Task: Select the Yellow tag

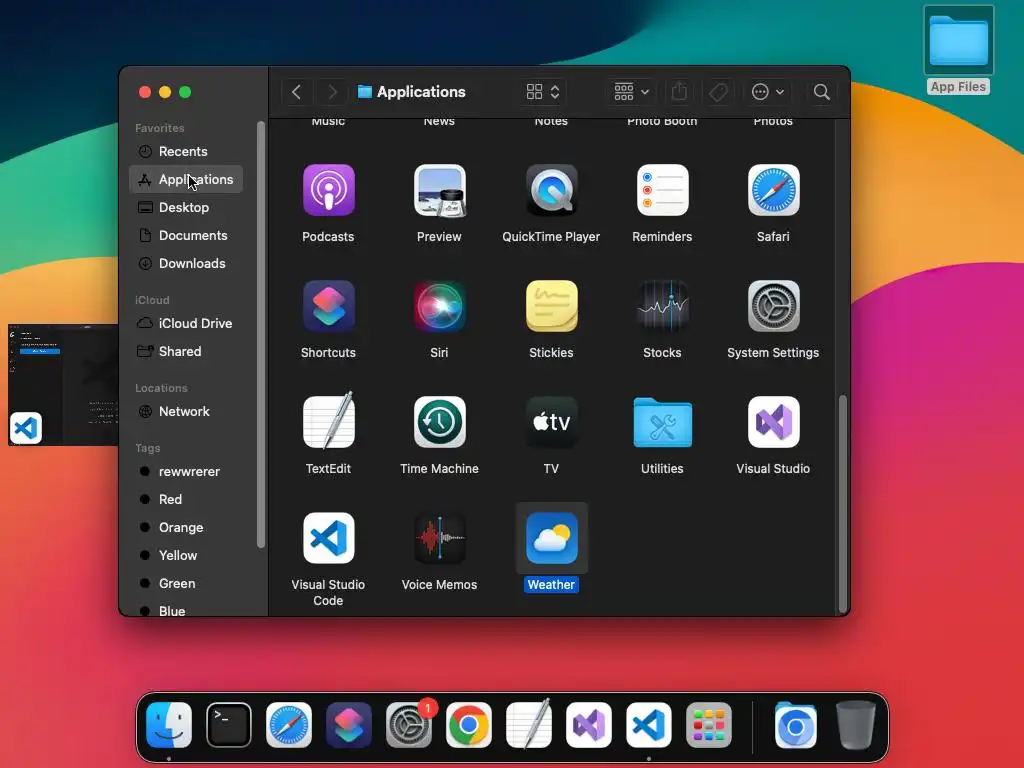Action: pos(186,556)
